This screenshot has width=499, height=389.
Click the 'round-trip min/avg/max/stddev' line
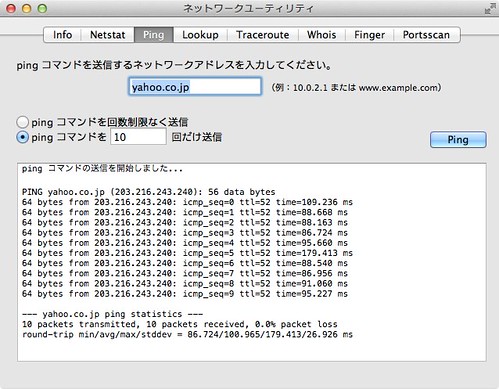tap(187, 334)
